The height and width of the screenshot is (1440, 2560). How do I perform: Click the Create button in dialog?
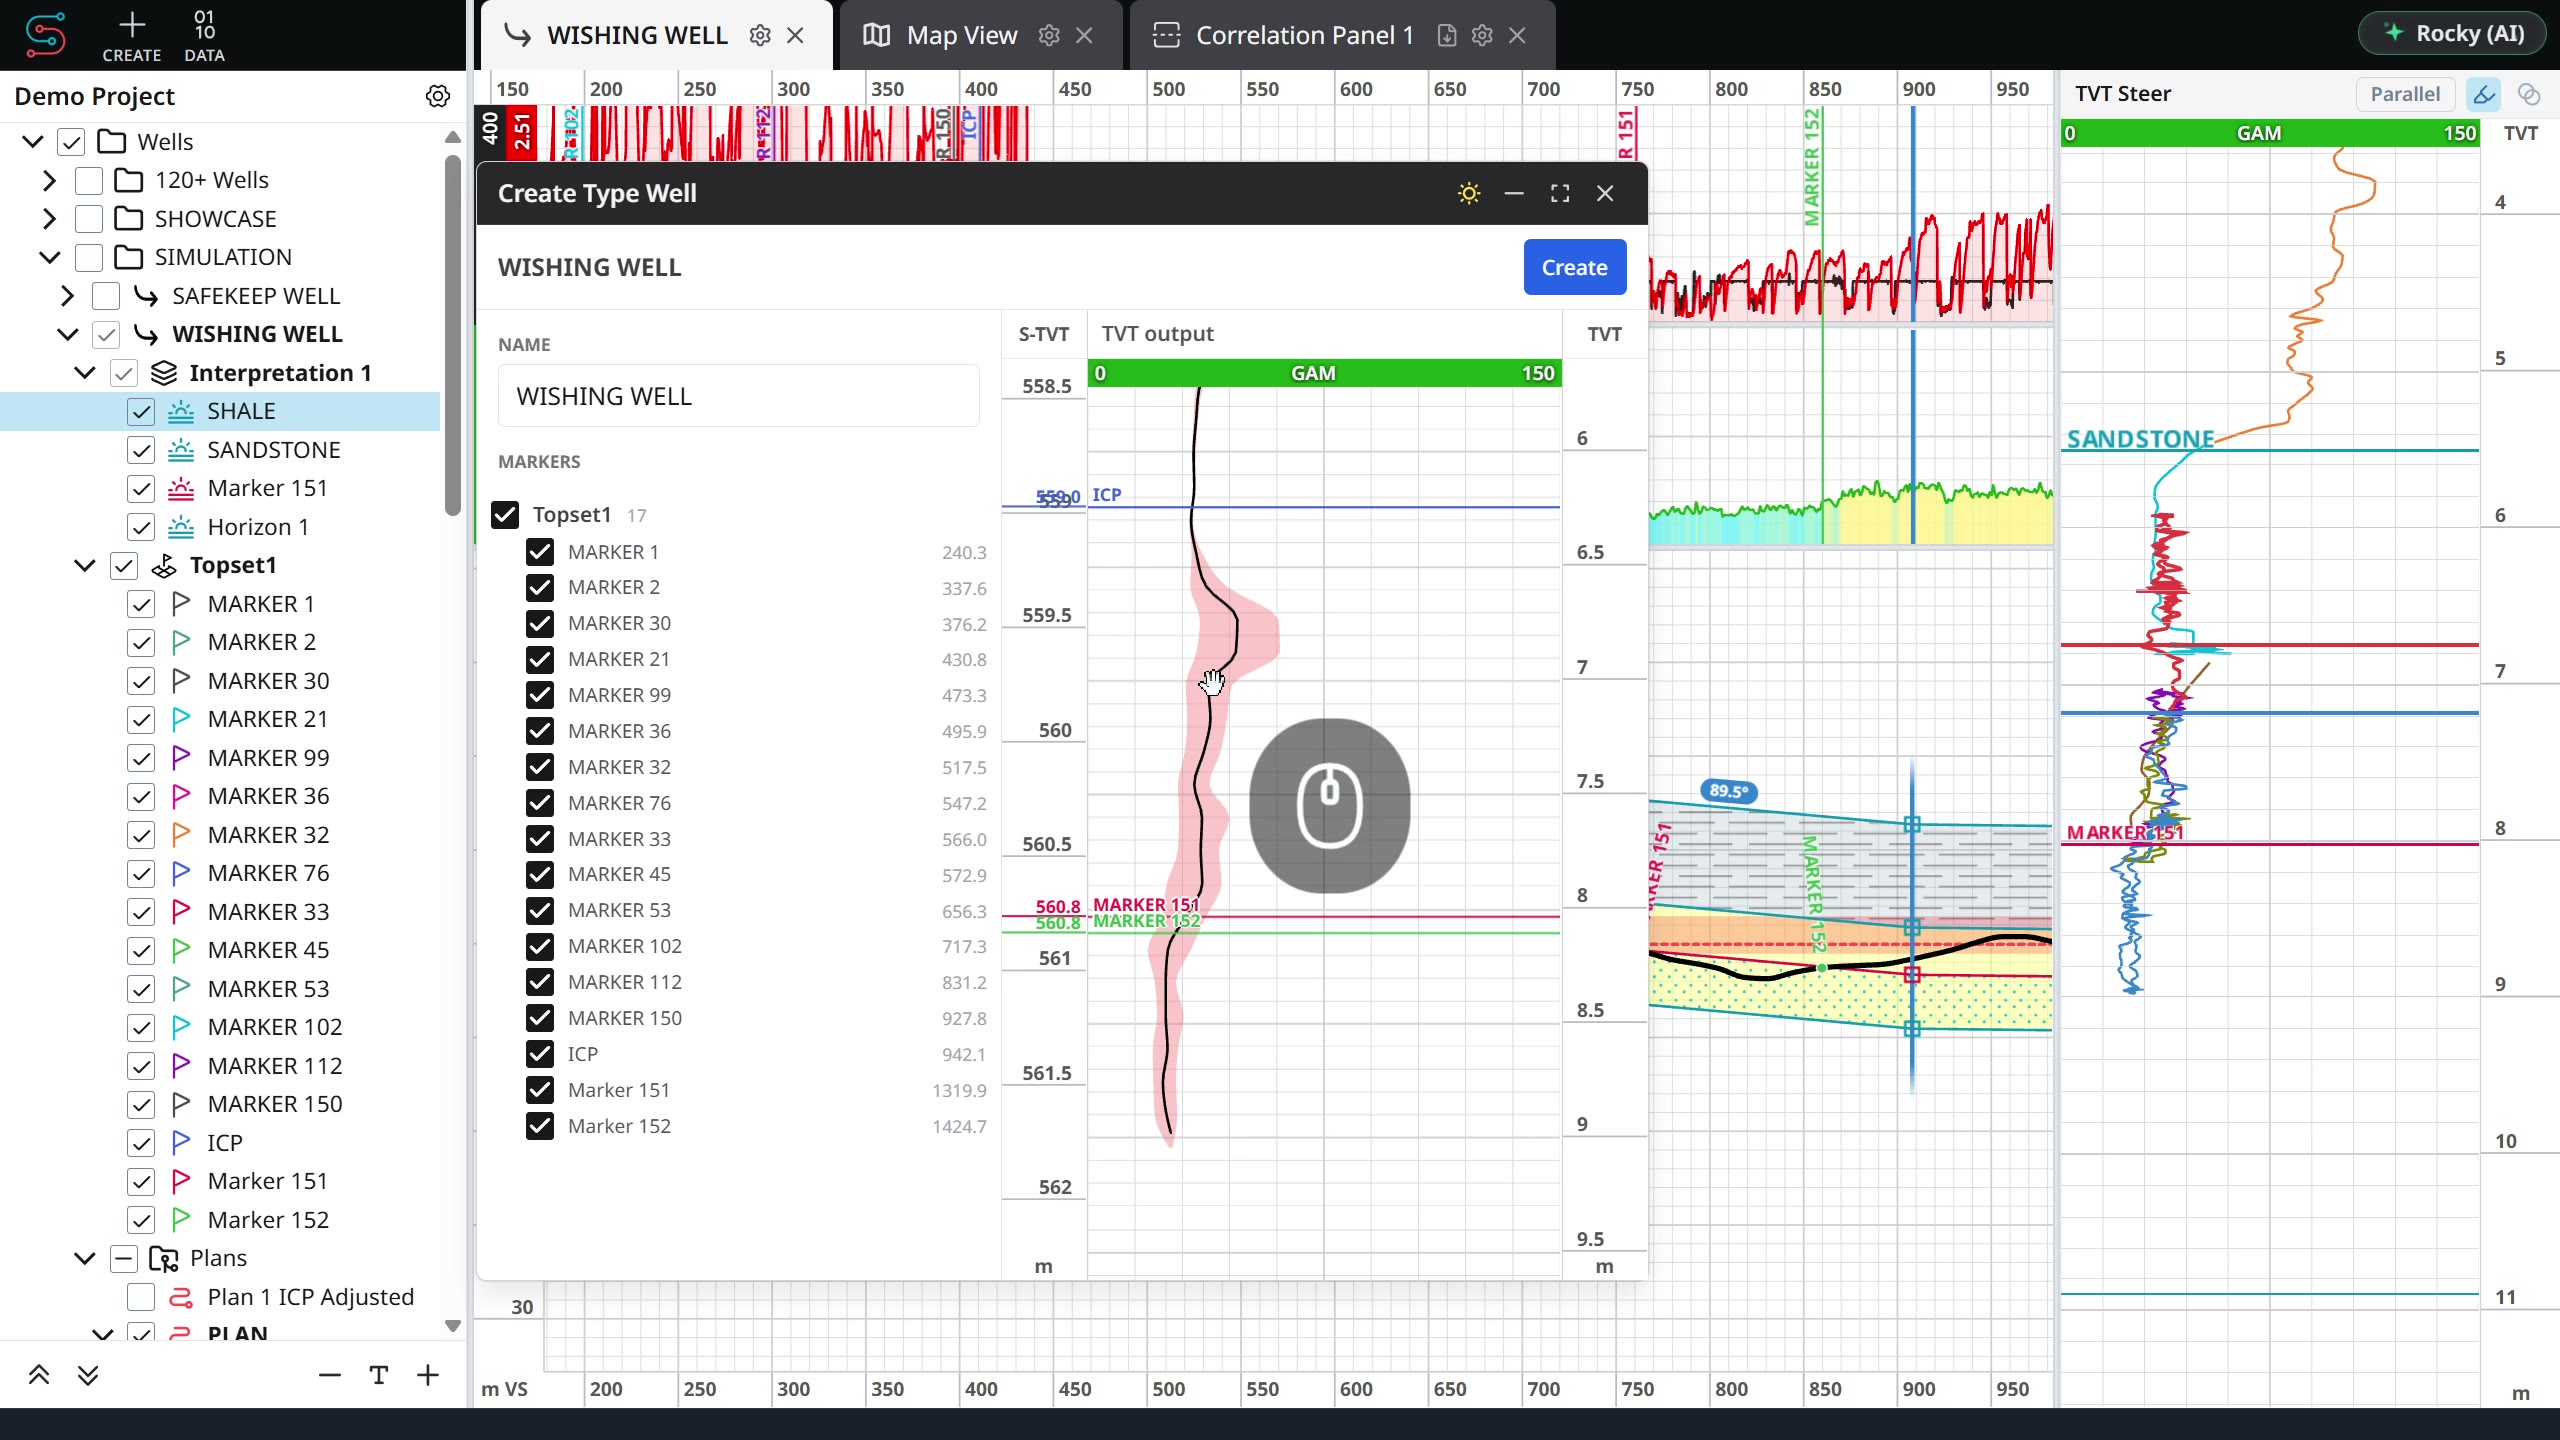[x=1574, y=267]
